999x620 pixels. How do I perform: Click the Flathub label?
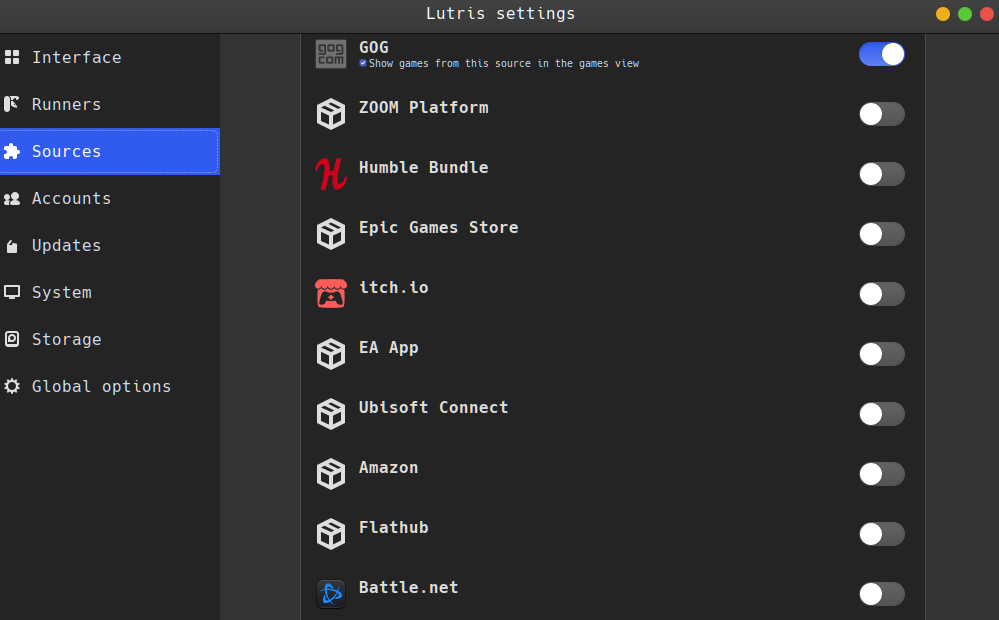(394, 528)
